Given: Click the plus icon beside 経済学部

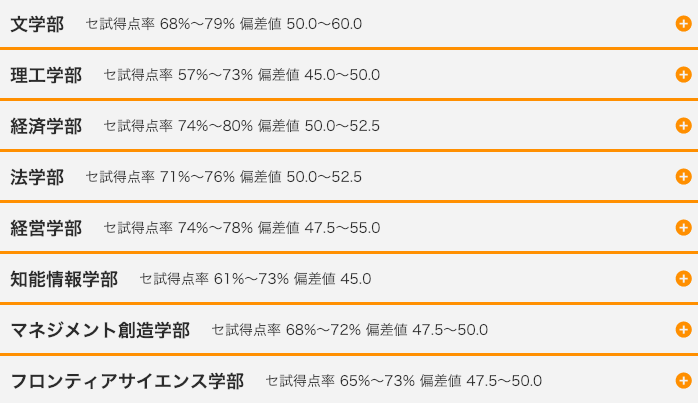Looking at the screenshot, I should [x=683, y=126].
